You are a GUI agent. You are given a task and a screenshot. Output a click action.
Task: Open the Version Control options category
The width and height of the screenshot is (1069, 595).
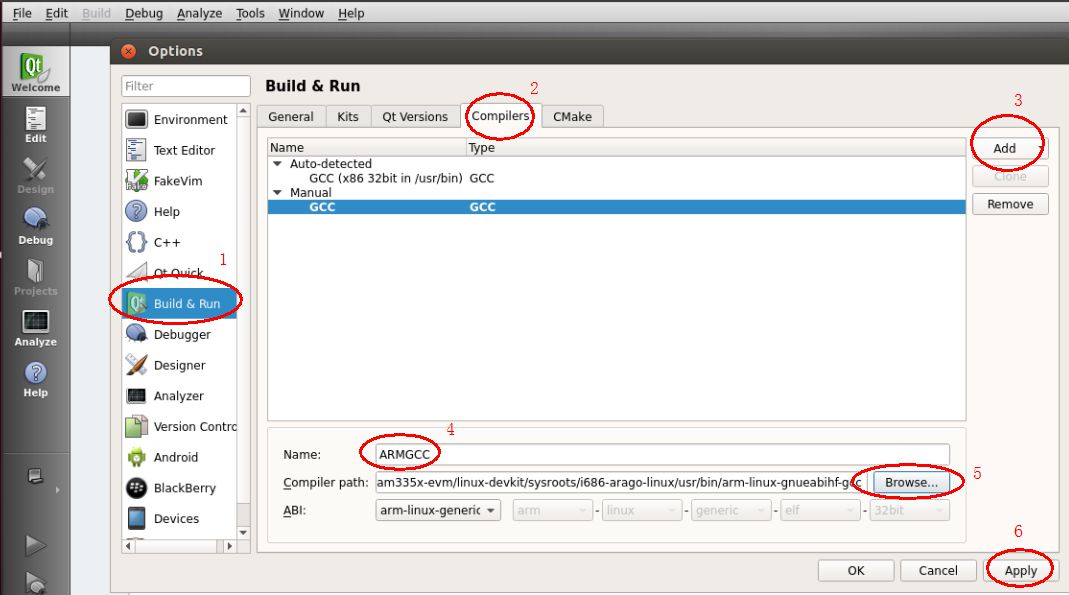179,426
